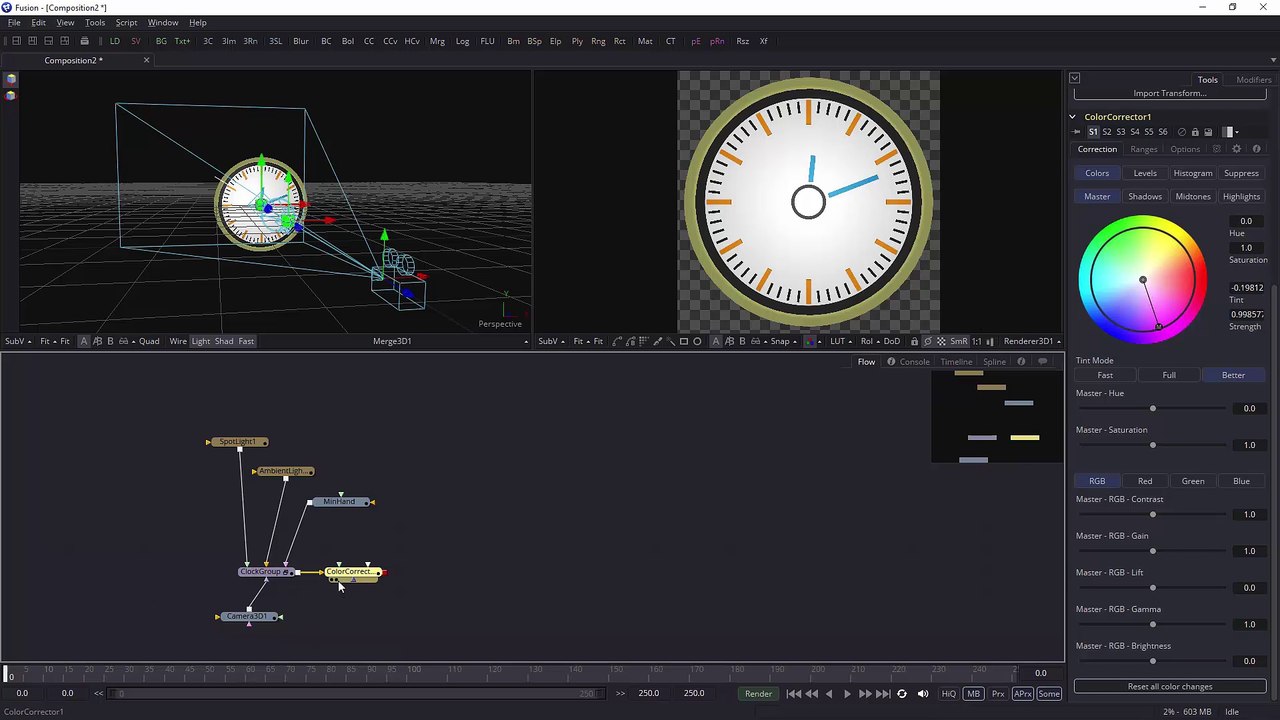Click the Master - Saturation slider handle
Screen dimensions: 1280x720
tap(1153, 445)
